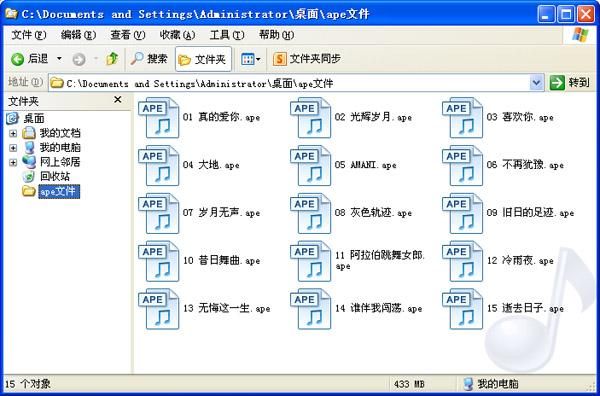Viewport: 600px width, 396px height.
Task: Click the file name 07 岁月无声.ape
Action: coord(222,213)
